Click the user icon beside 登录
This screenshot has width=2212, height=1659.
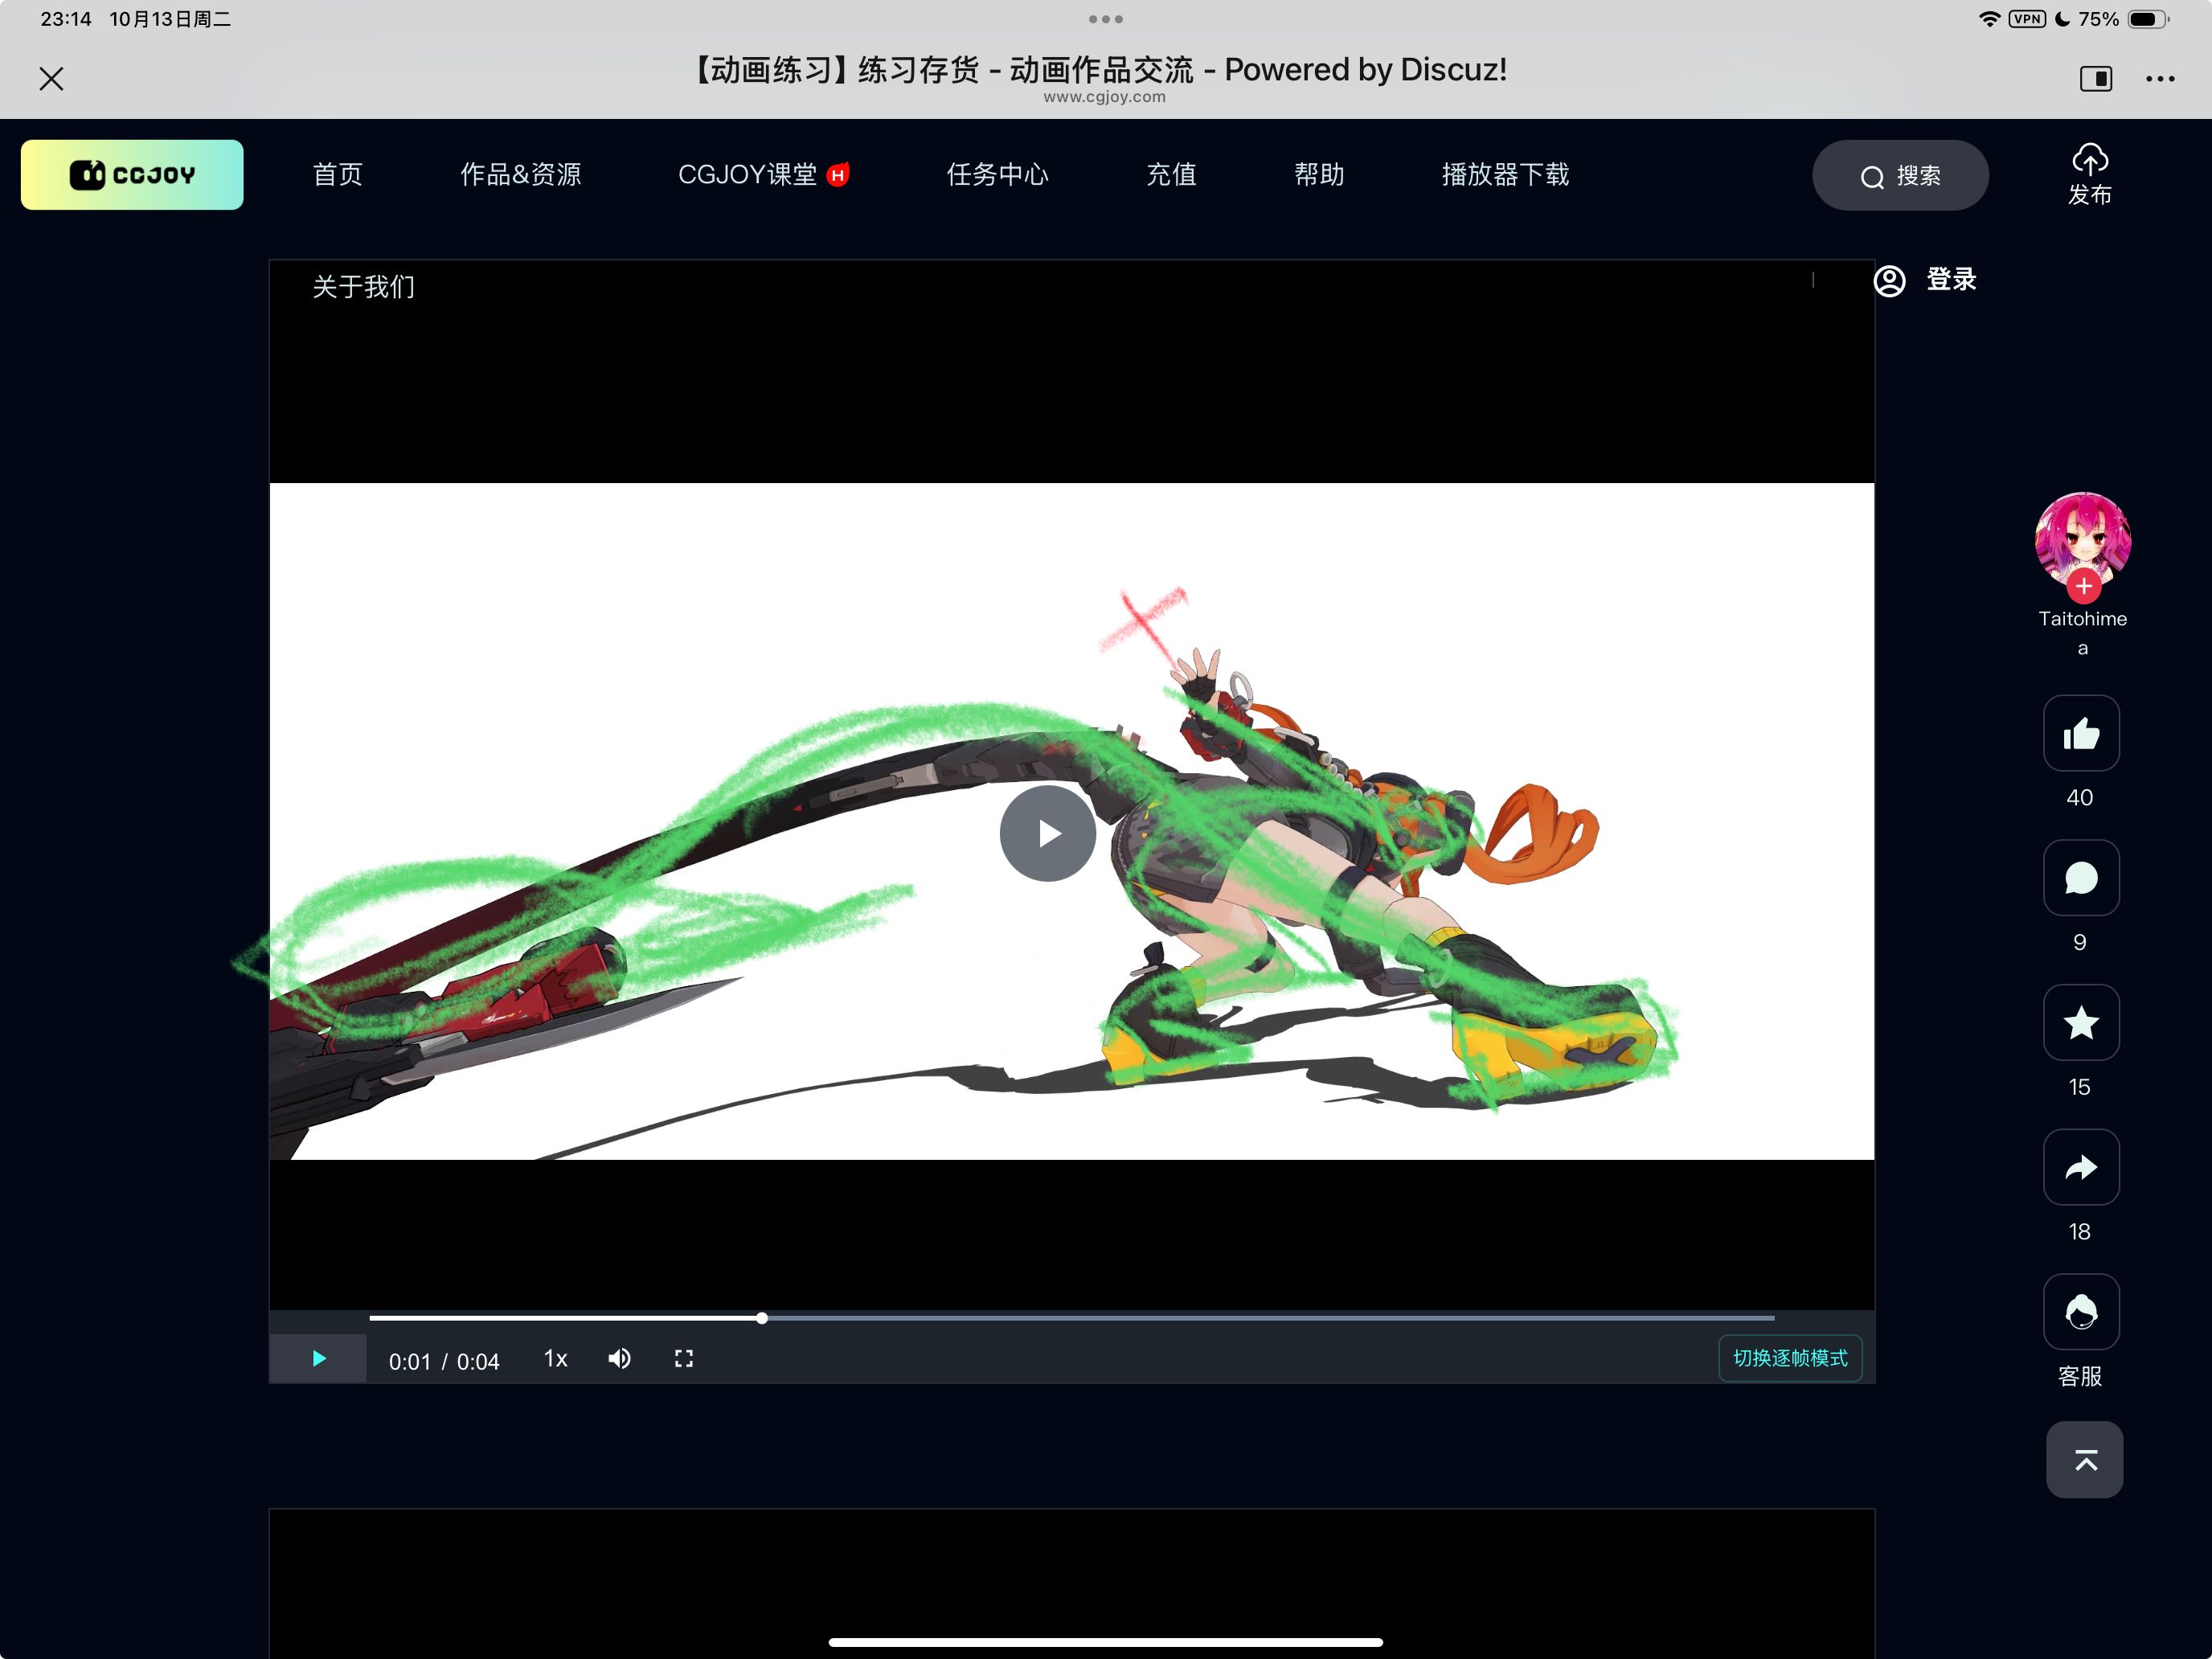(x=1890, y=281)
